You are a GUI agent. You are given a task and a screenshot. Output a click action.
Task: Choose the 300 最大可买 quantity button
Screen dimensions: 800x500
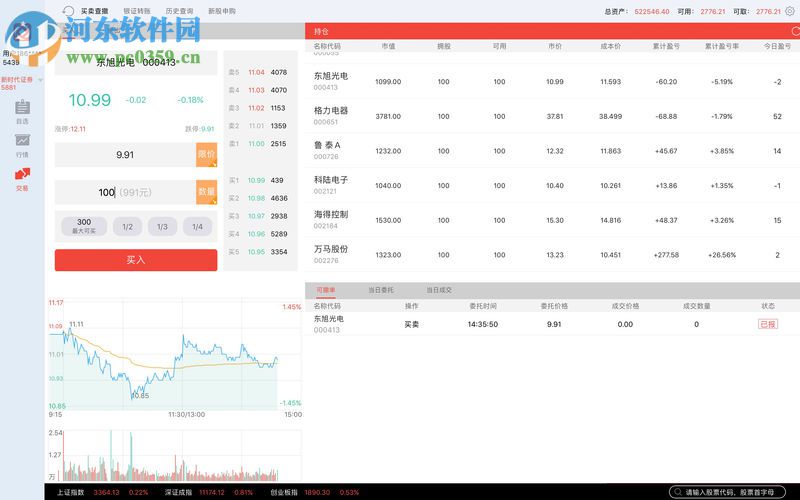[84, 226]
